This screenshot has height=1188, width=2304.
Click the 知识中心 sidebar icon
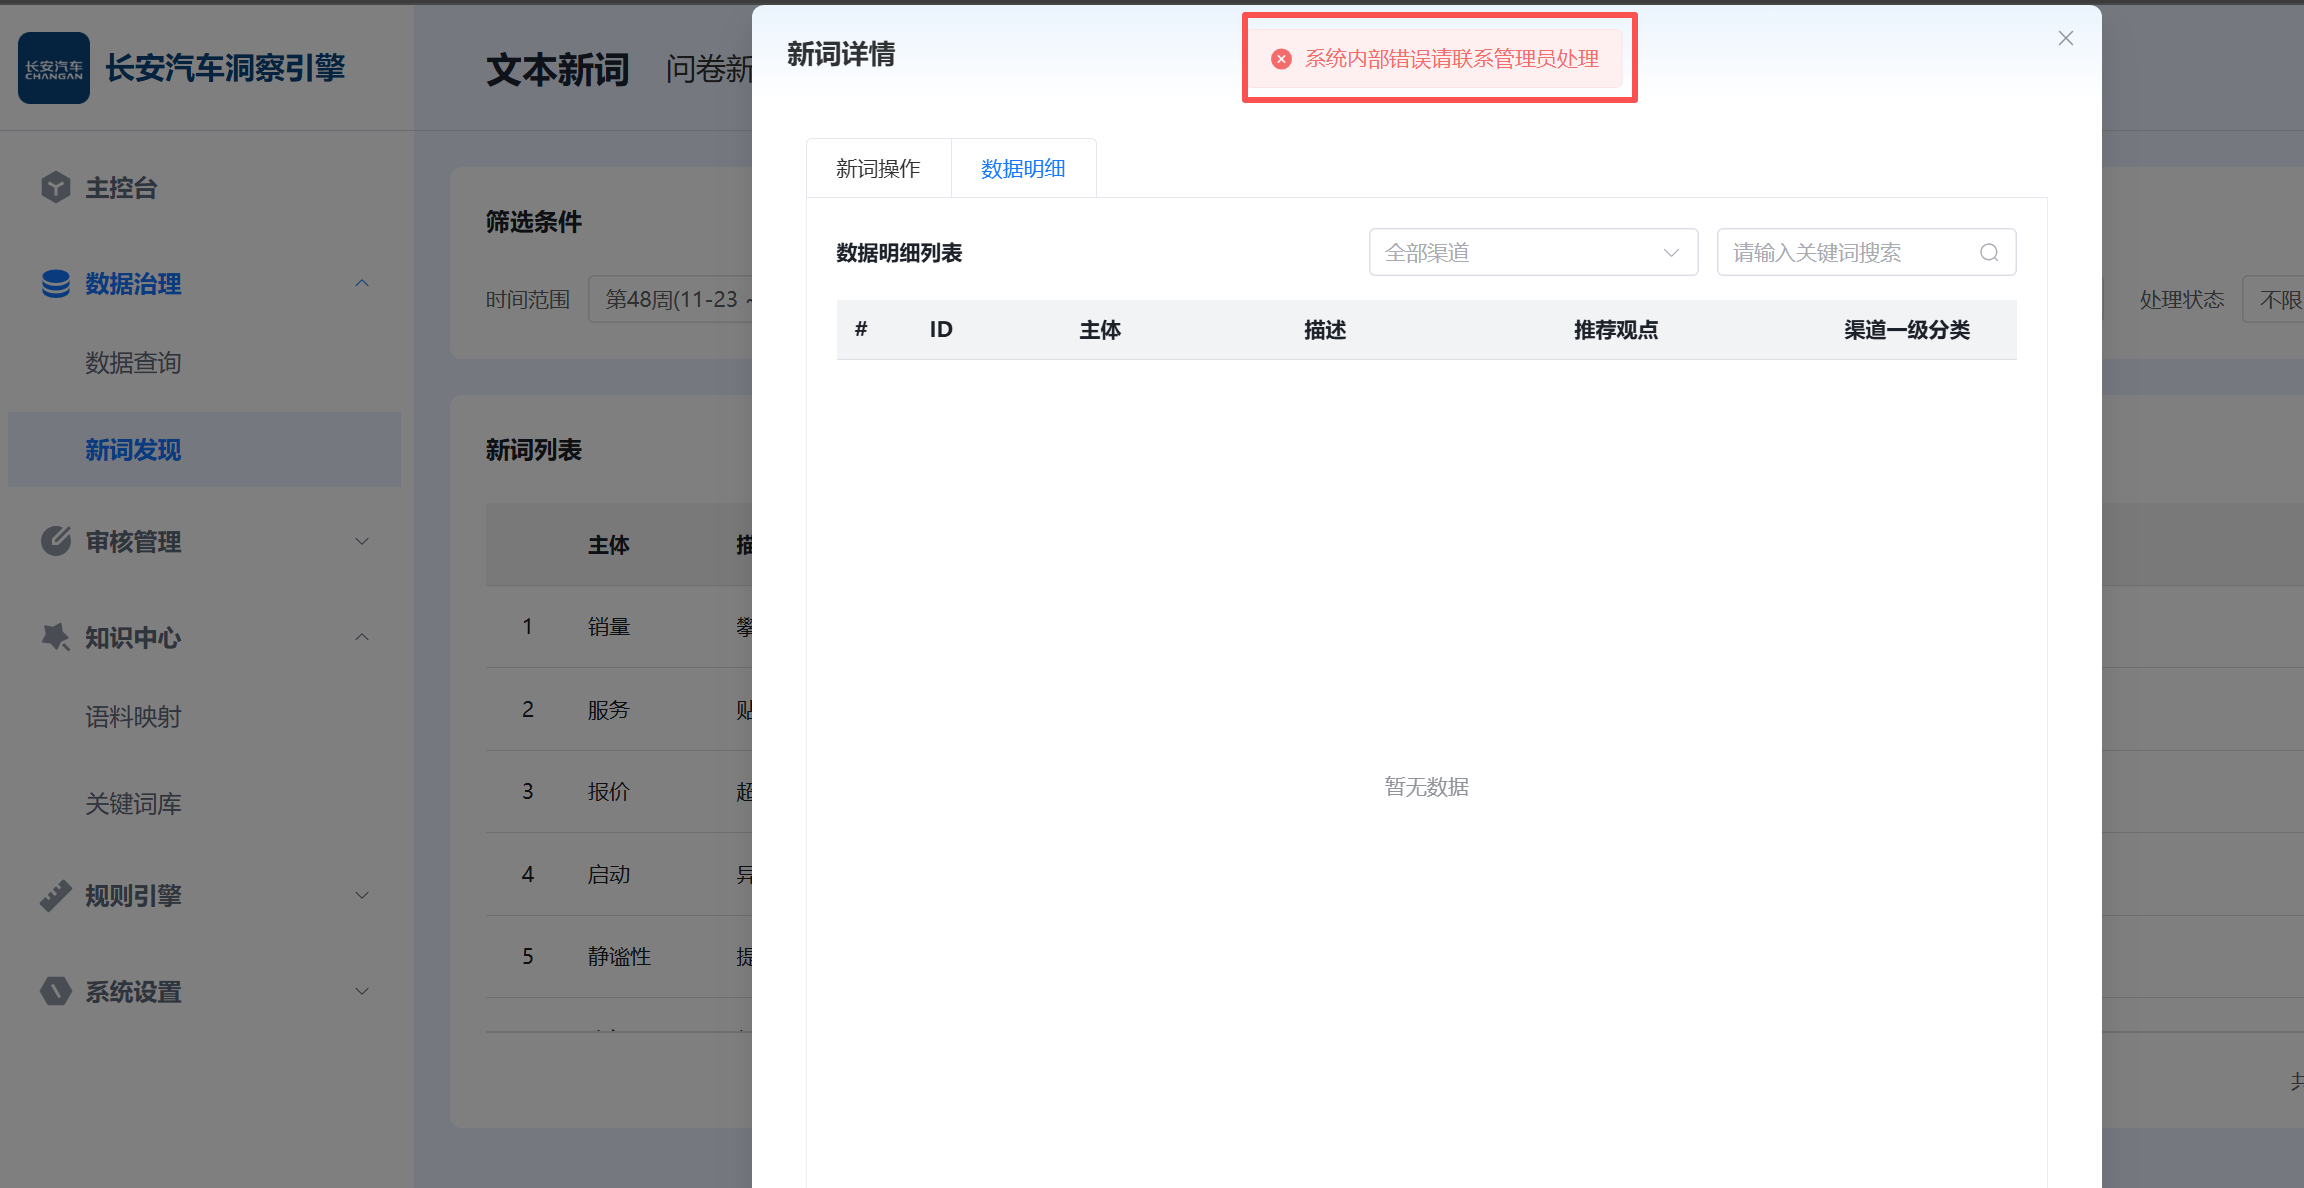pos(56,637)
